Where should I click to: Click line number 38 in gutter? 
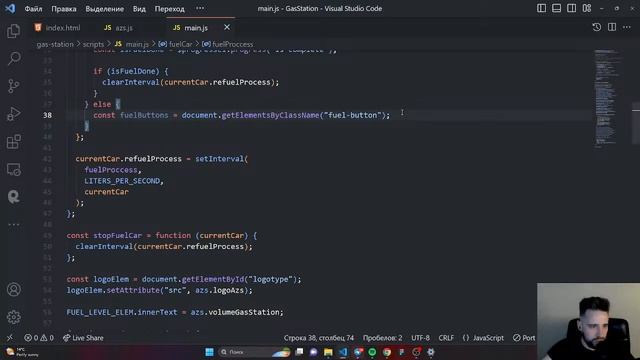(x=47, y=115)
